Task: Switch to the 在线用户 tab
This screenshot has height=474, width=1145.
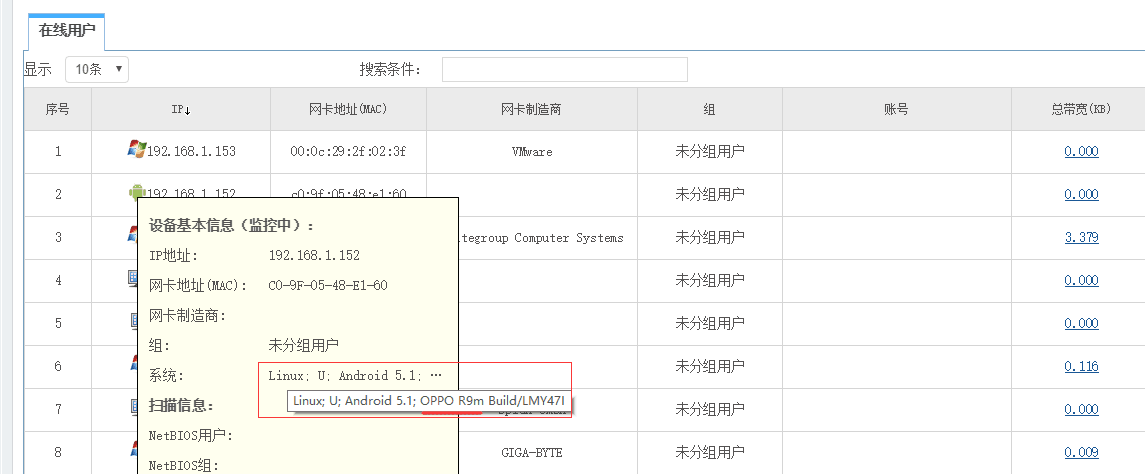Action: click(67, 31)
